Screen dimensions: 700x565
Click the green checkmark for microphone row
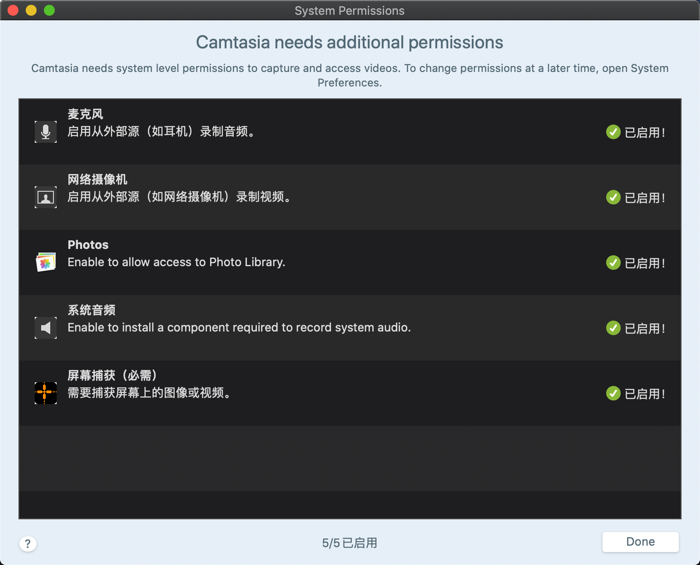613,132
